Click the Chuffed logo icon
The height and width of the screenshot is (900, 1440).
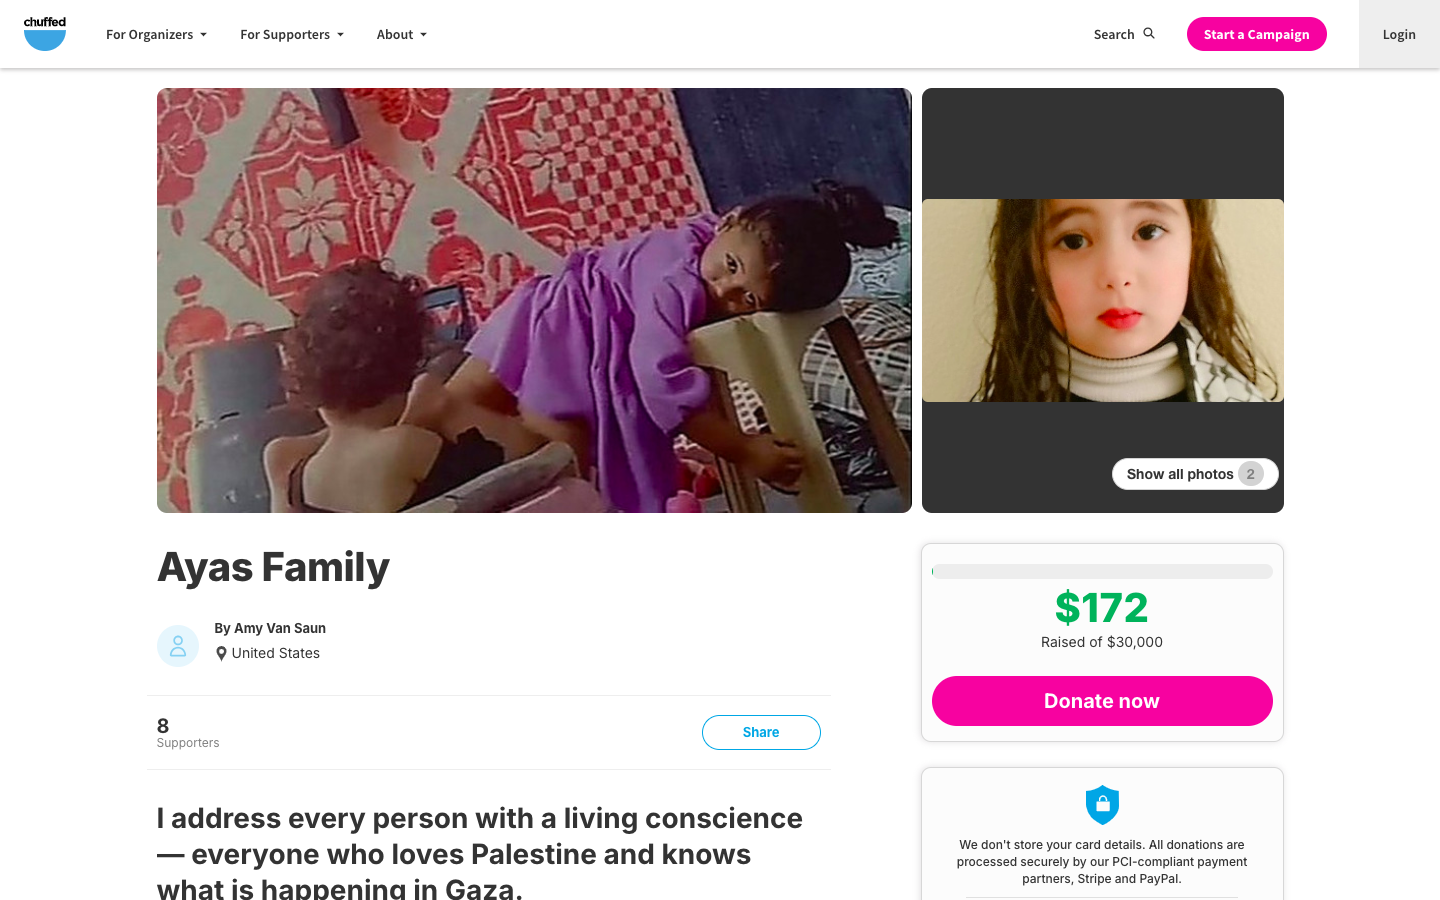45,34
